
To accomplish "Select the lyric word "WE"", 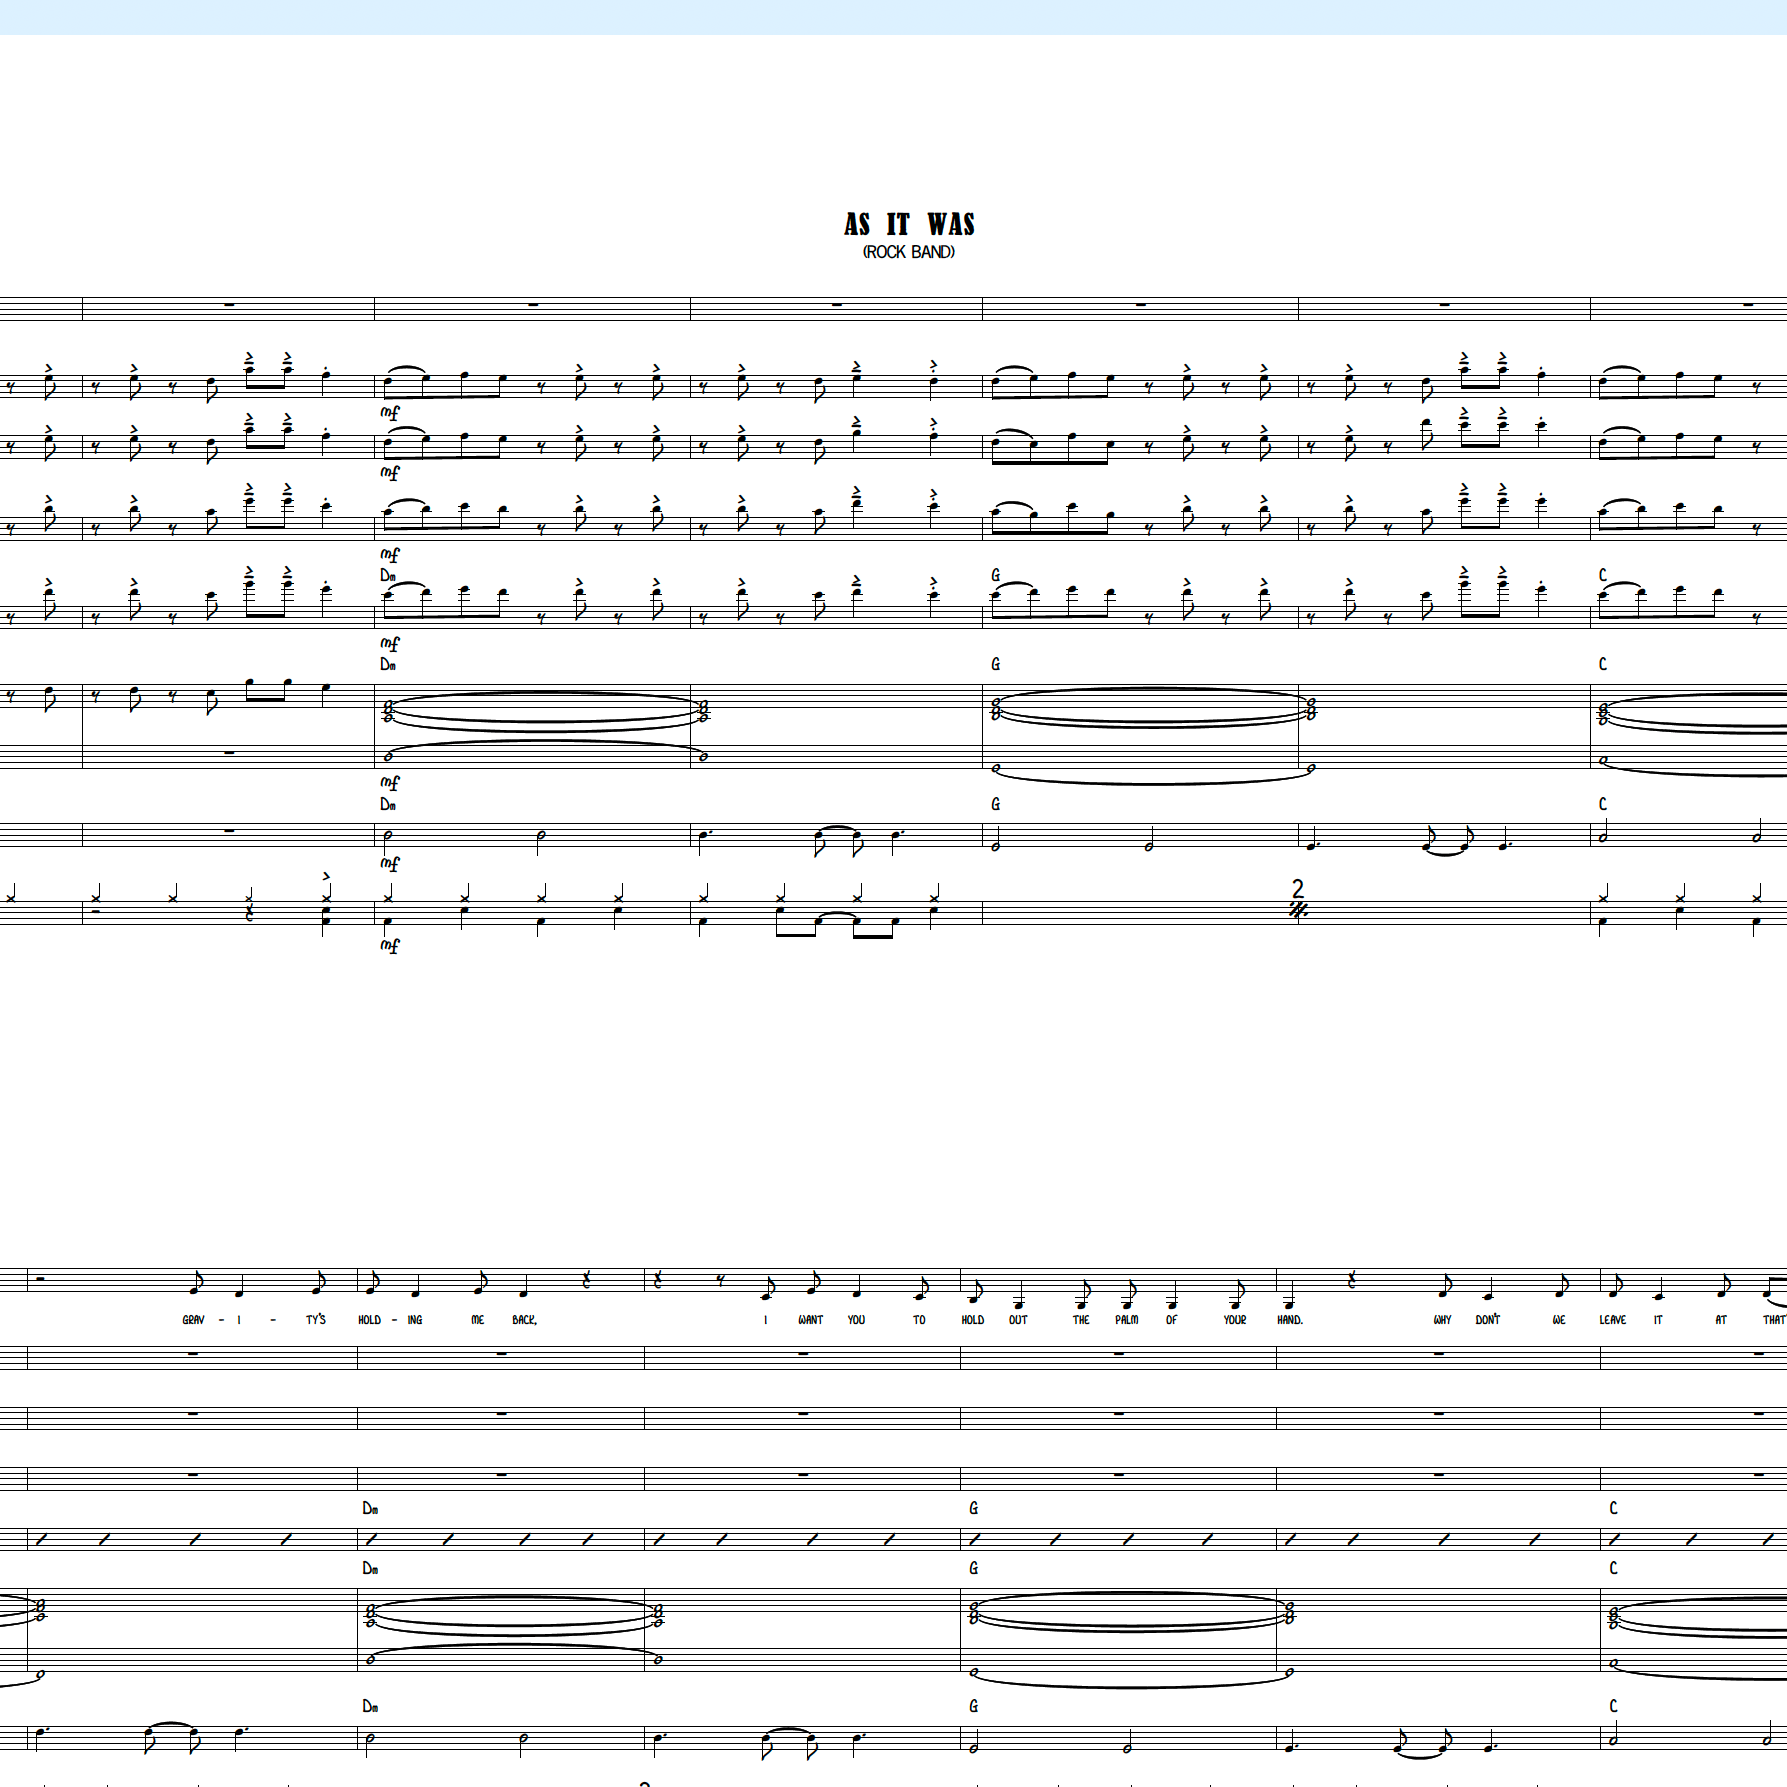I will coord(1559,1320).
